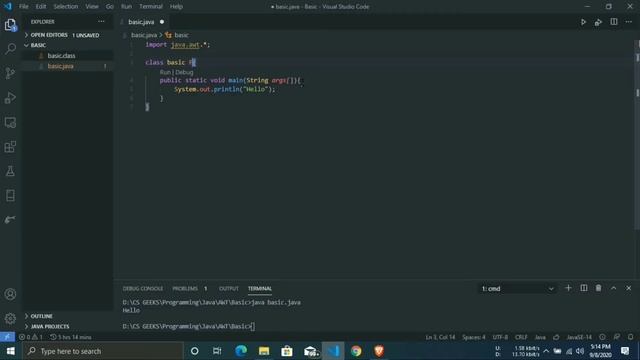Image resolution: width=640 pixels, height=360 pixels.
Task: Click the basic.java breadcrumb
Action: [144, 35]
